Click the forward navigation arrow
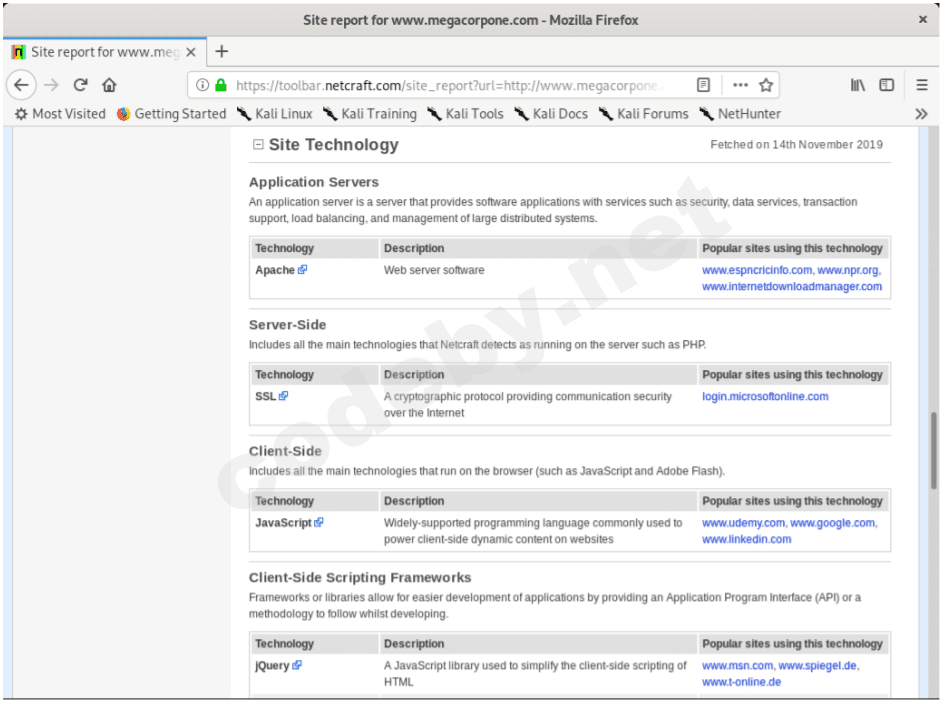The height and width of the screenshot is (704, 943). coord(52,85)
